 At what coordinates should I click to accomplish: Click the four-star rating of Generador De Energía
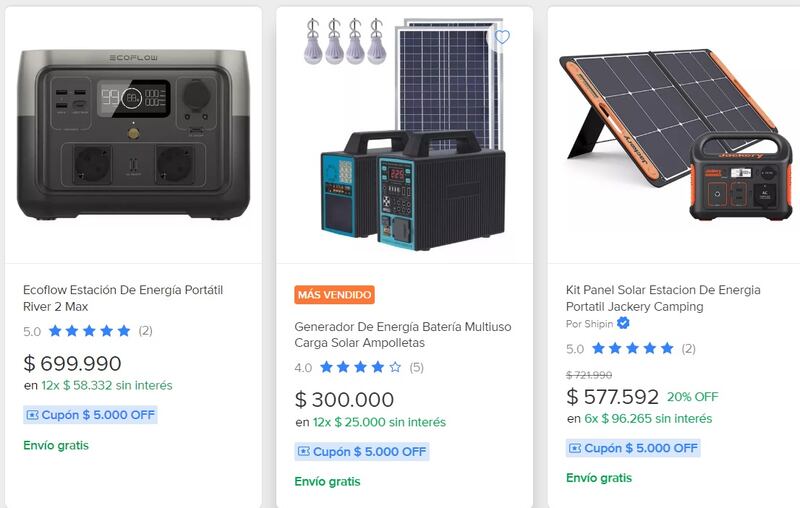(360, 368)
